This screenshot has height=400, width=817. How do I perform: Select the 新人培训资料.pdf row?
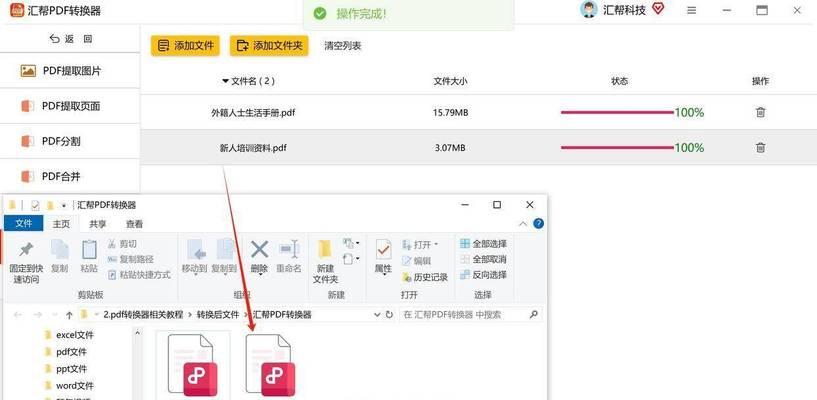pyautogui.click(x=479, y=147)
